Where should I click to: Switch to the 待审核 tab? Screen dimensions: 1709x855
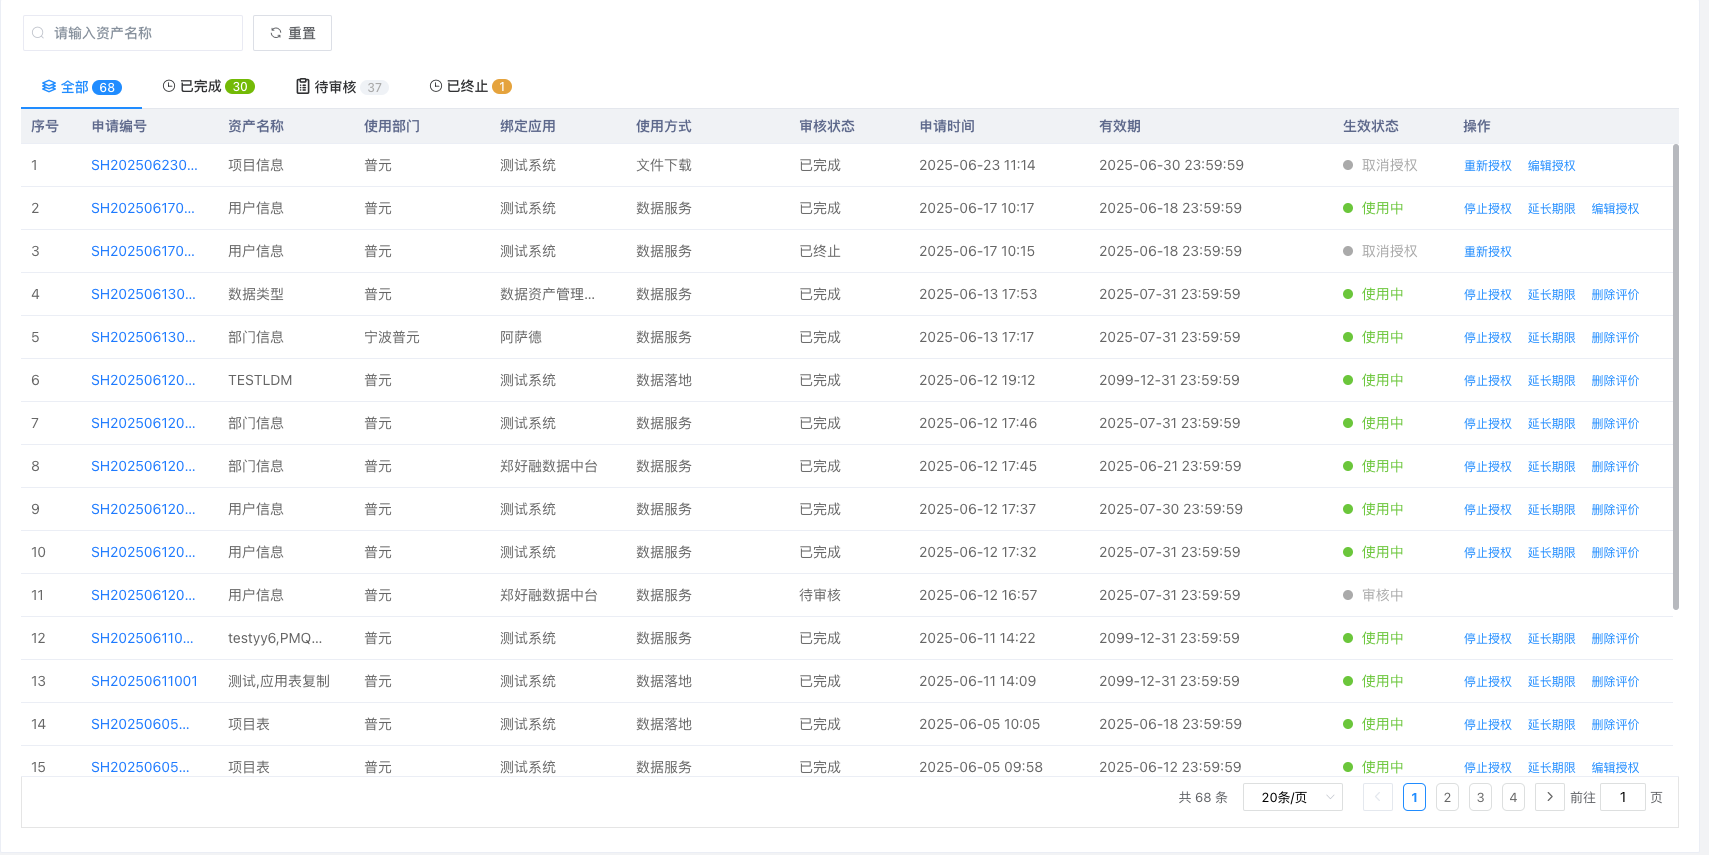point(341,87)
